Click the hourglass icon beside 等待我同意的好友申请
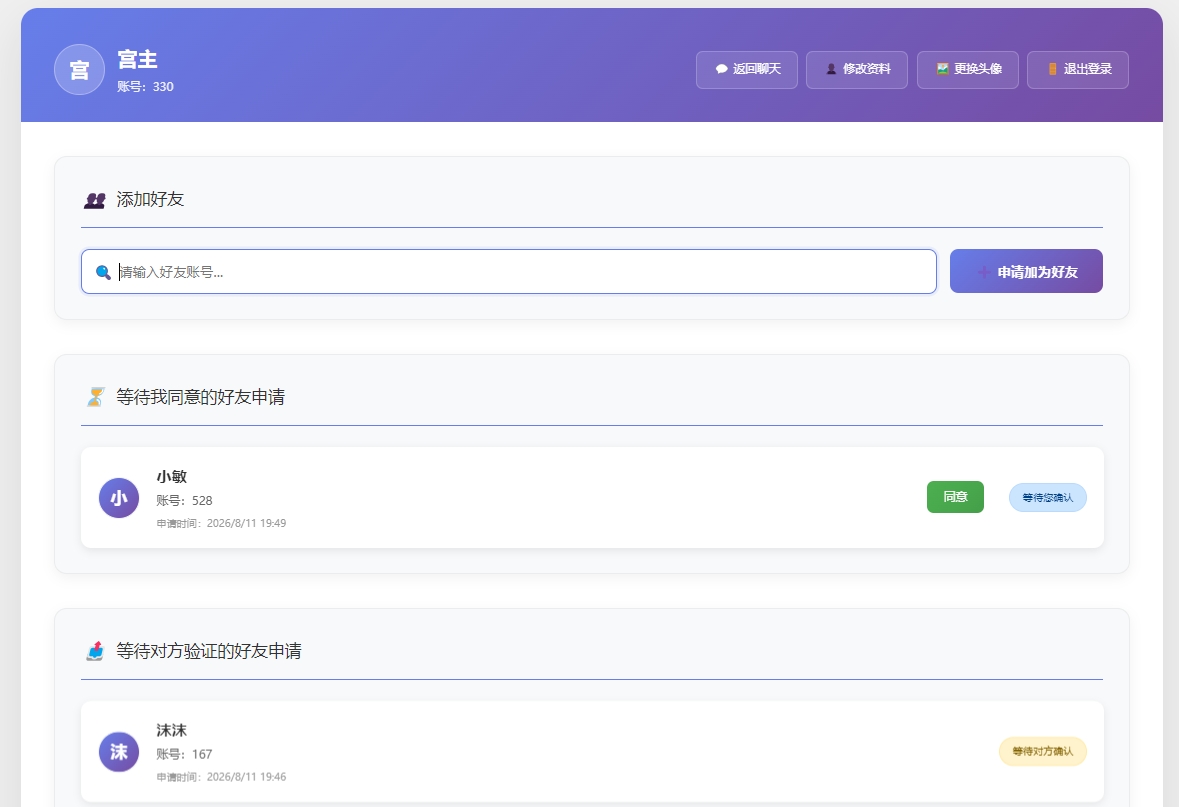This screenshot has width=1179, height=807. click(x=95, y=397)
